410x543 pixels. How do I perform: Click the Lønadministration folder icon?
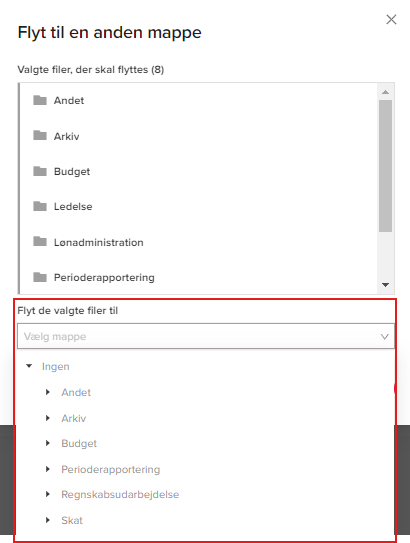pos(40,241)
